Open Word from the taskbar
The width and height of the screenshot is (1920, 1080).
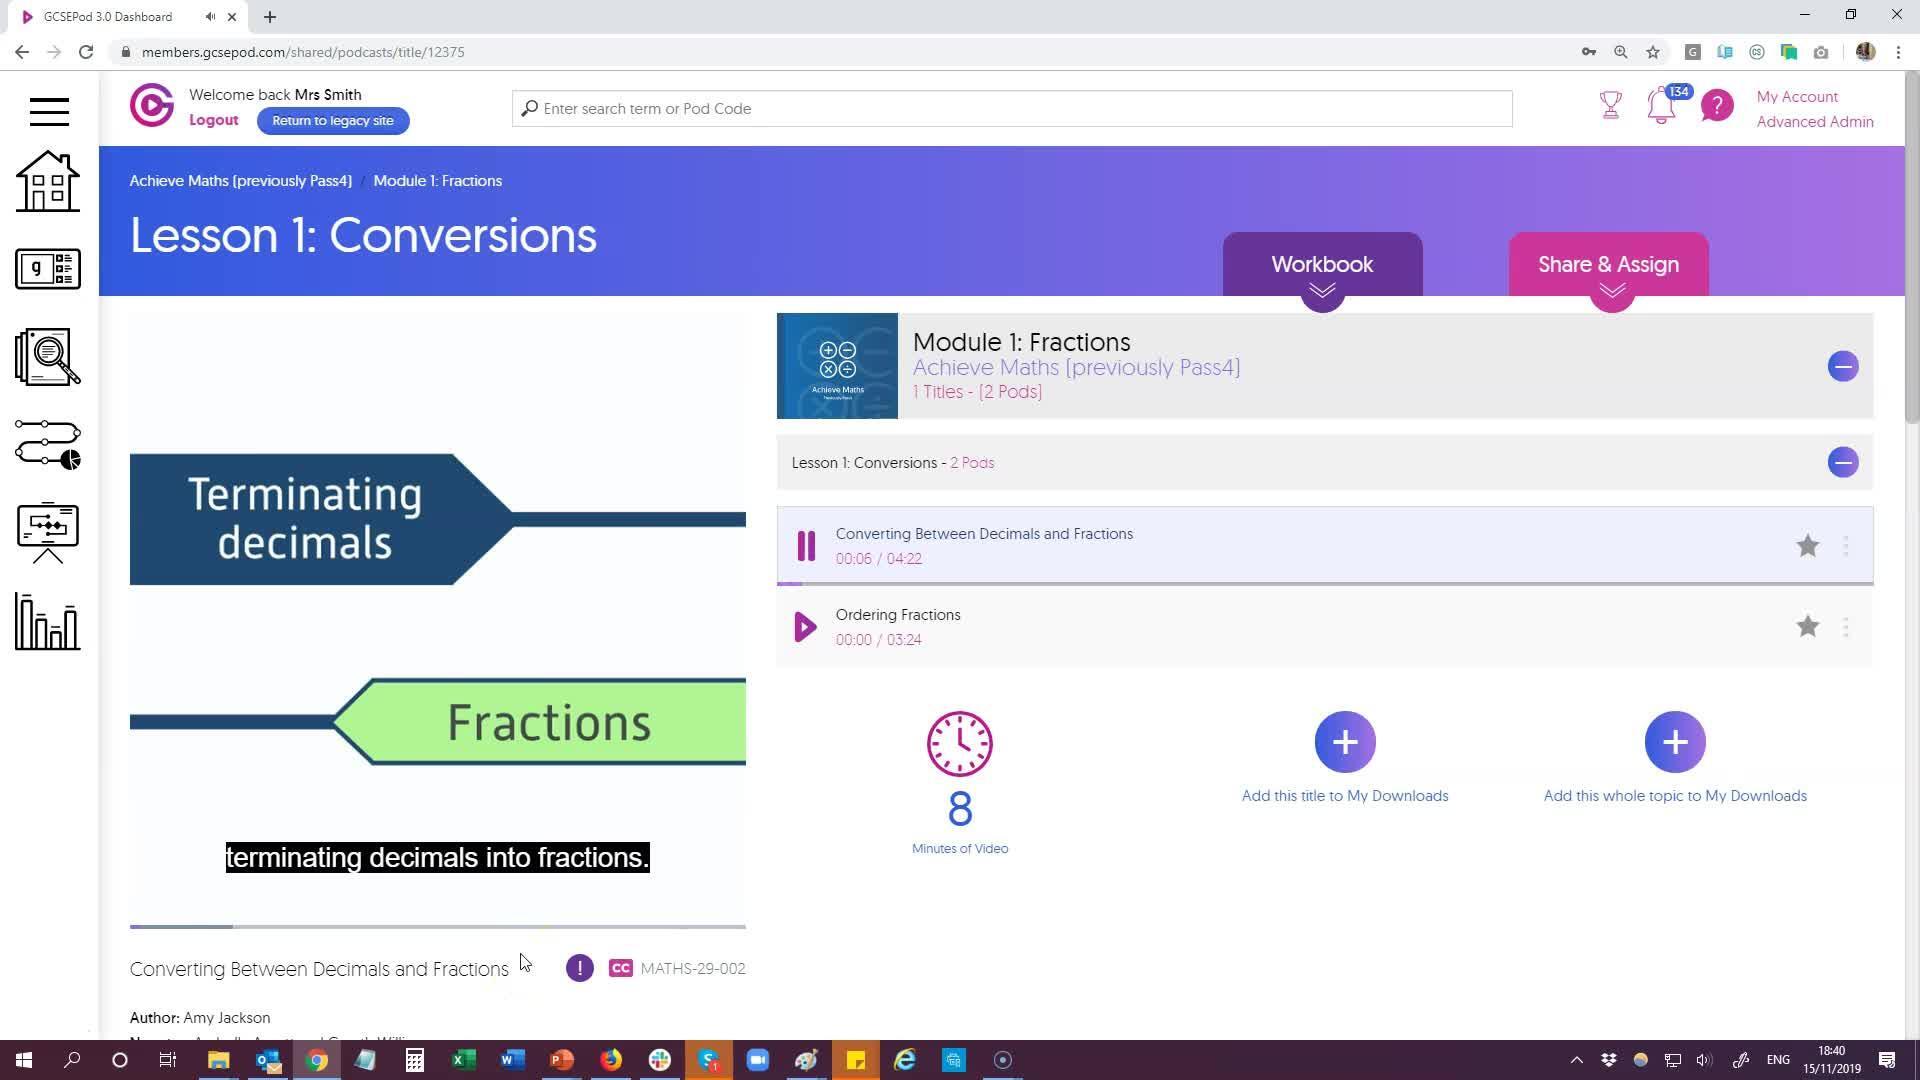point(513,1060)
